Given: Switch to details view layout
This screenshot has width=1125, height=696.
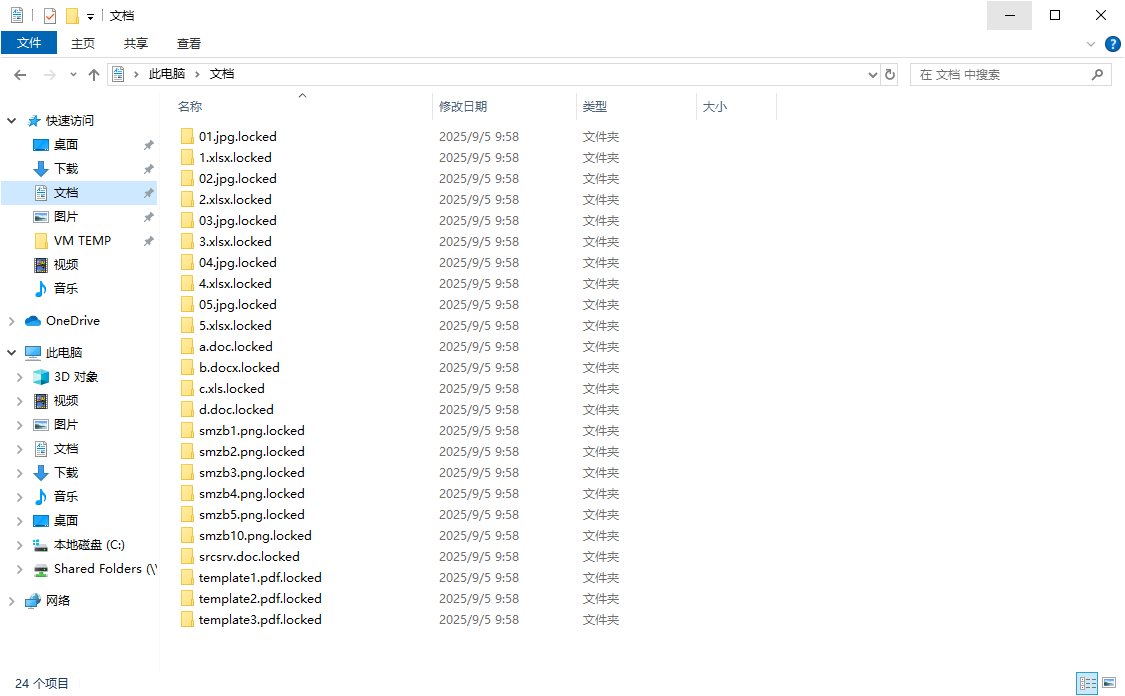Looking at the screenshot, I should 1087,683.
